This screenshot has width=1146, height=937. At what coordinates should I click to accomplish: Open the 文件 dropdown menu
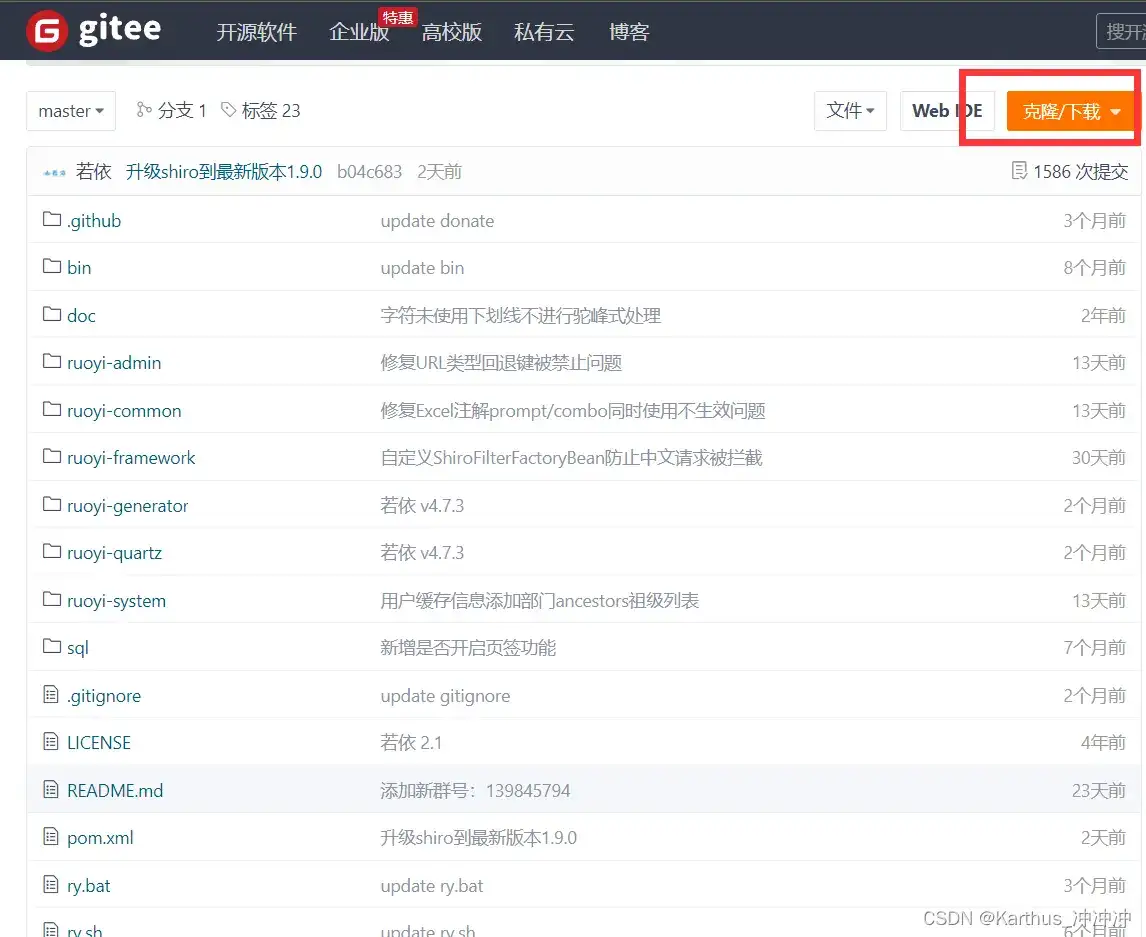pos(850,111)
